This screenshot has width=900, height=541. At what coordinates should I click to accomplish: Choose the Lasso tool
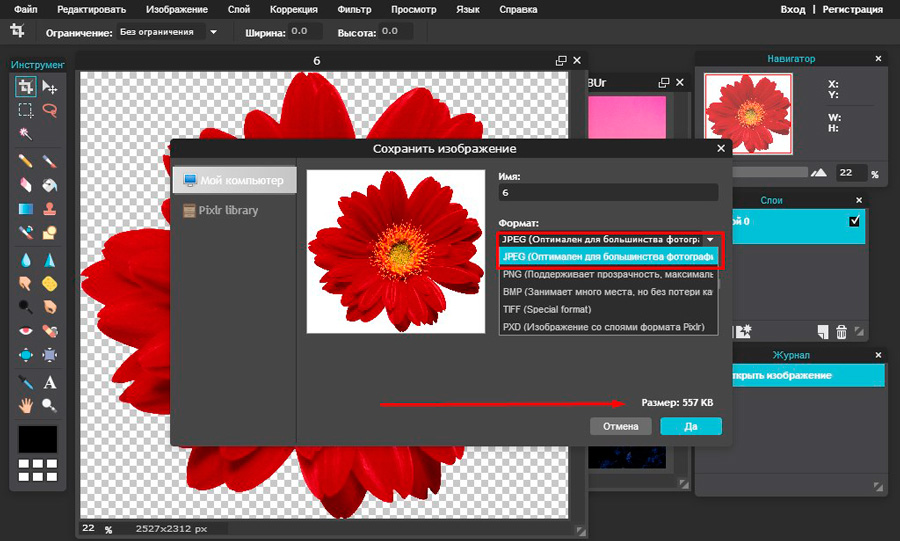[x=49, y=111]
